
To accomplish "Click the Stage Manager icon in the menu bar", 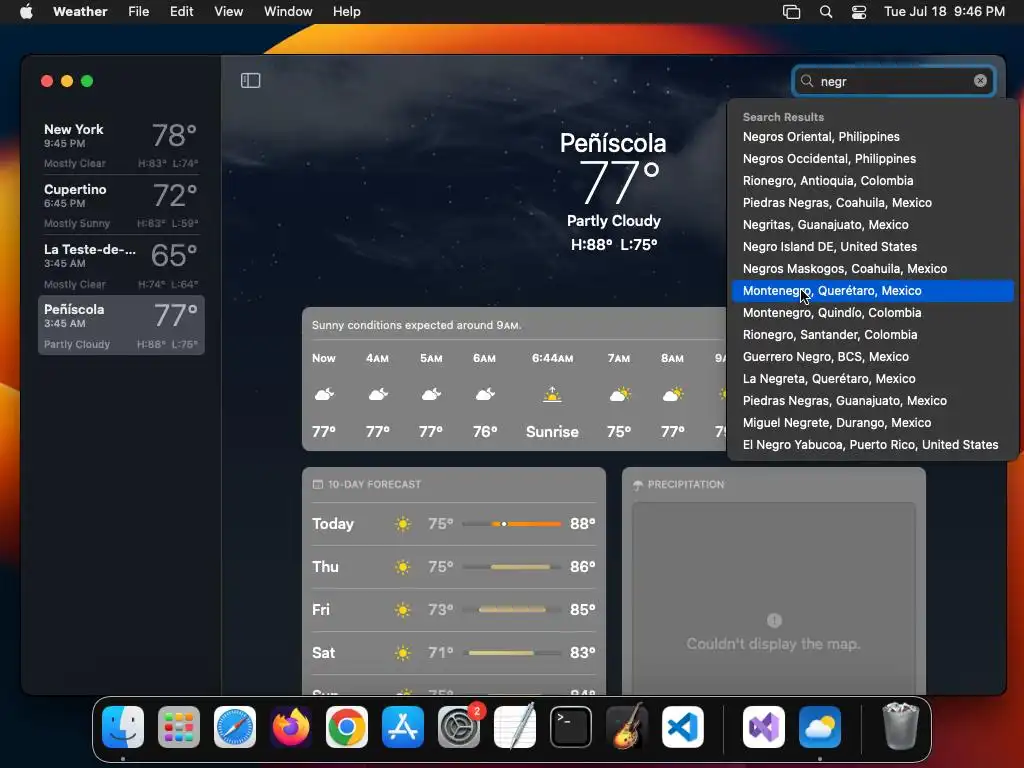I will tap(792, 11).
